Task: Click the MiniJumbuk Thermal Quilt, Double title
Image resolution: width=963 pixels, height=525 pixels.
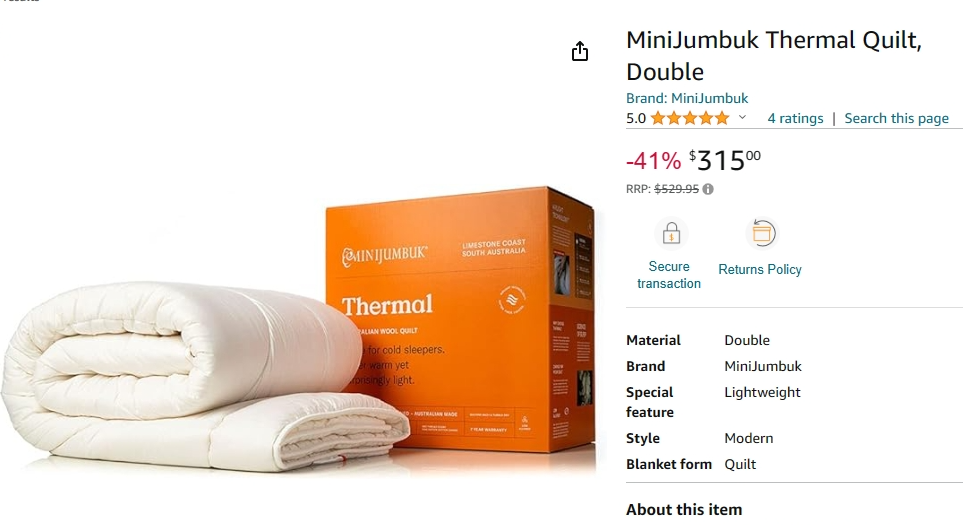Action: point(774,56)
